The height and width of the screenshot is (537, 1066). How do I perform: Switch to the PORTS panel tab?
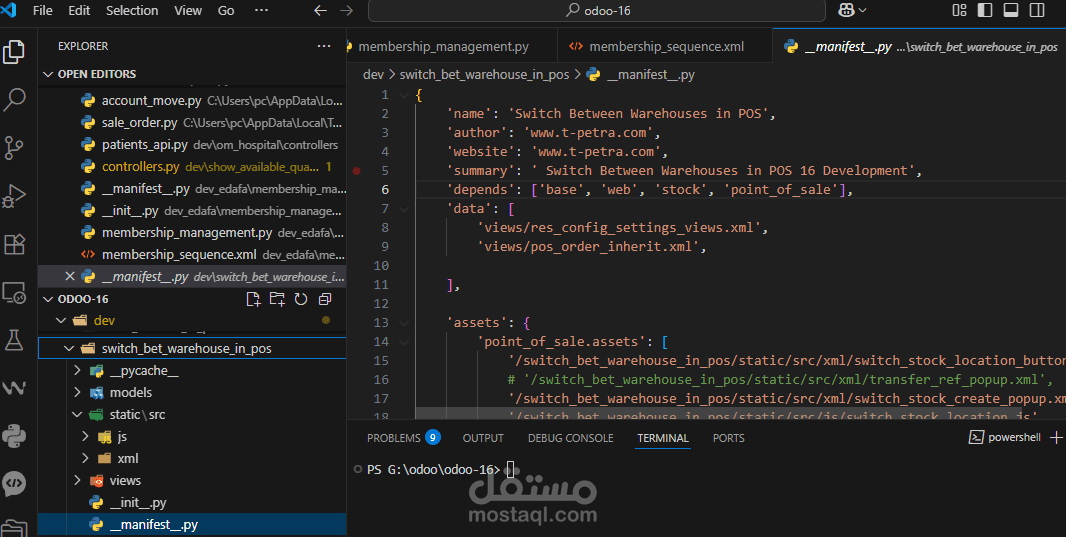point(728,438)
